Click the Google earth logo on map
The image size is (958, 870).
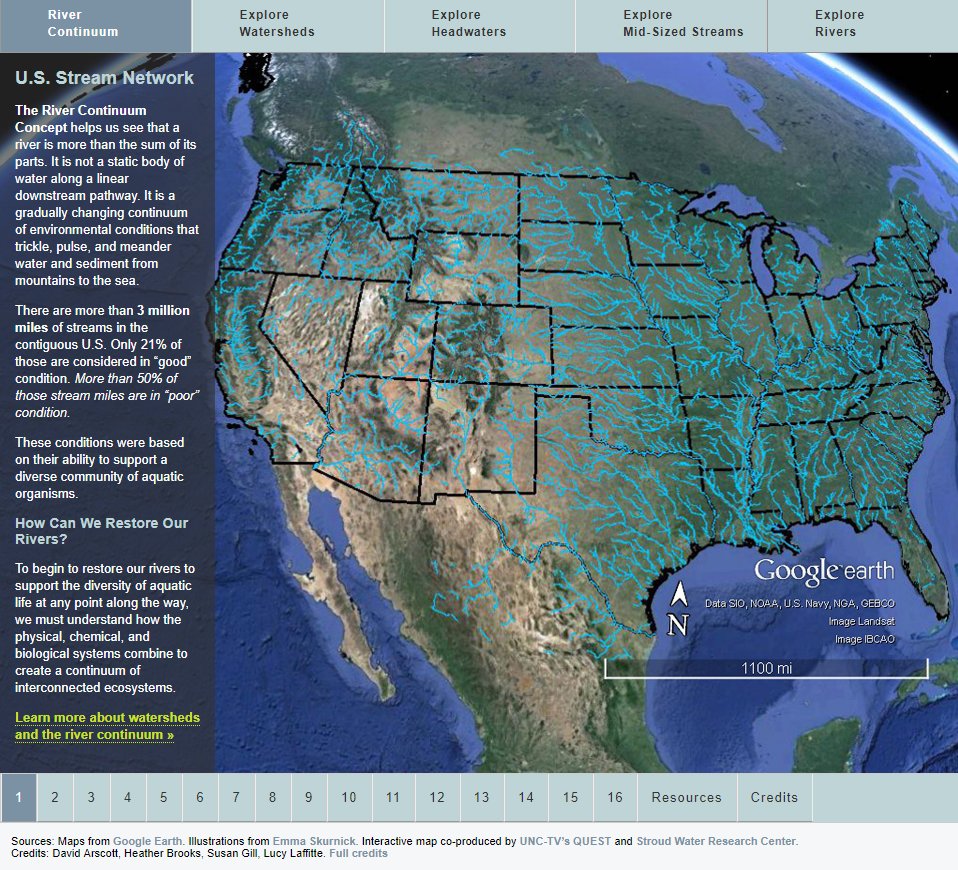tap(824, 572)
